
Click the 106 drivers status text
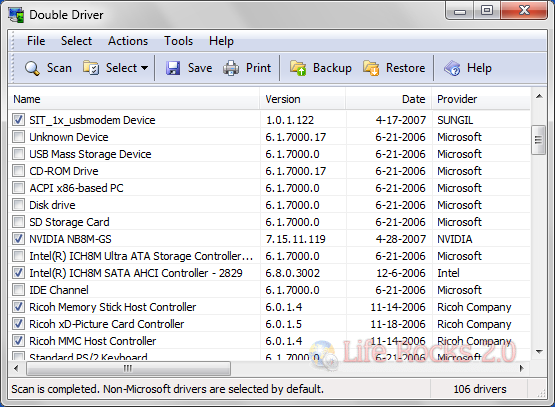(x=480, y=389)
